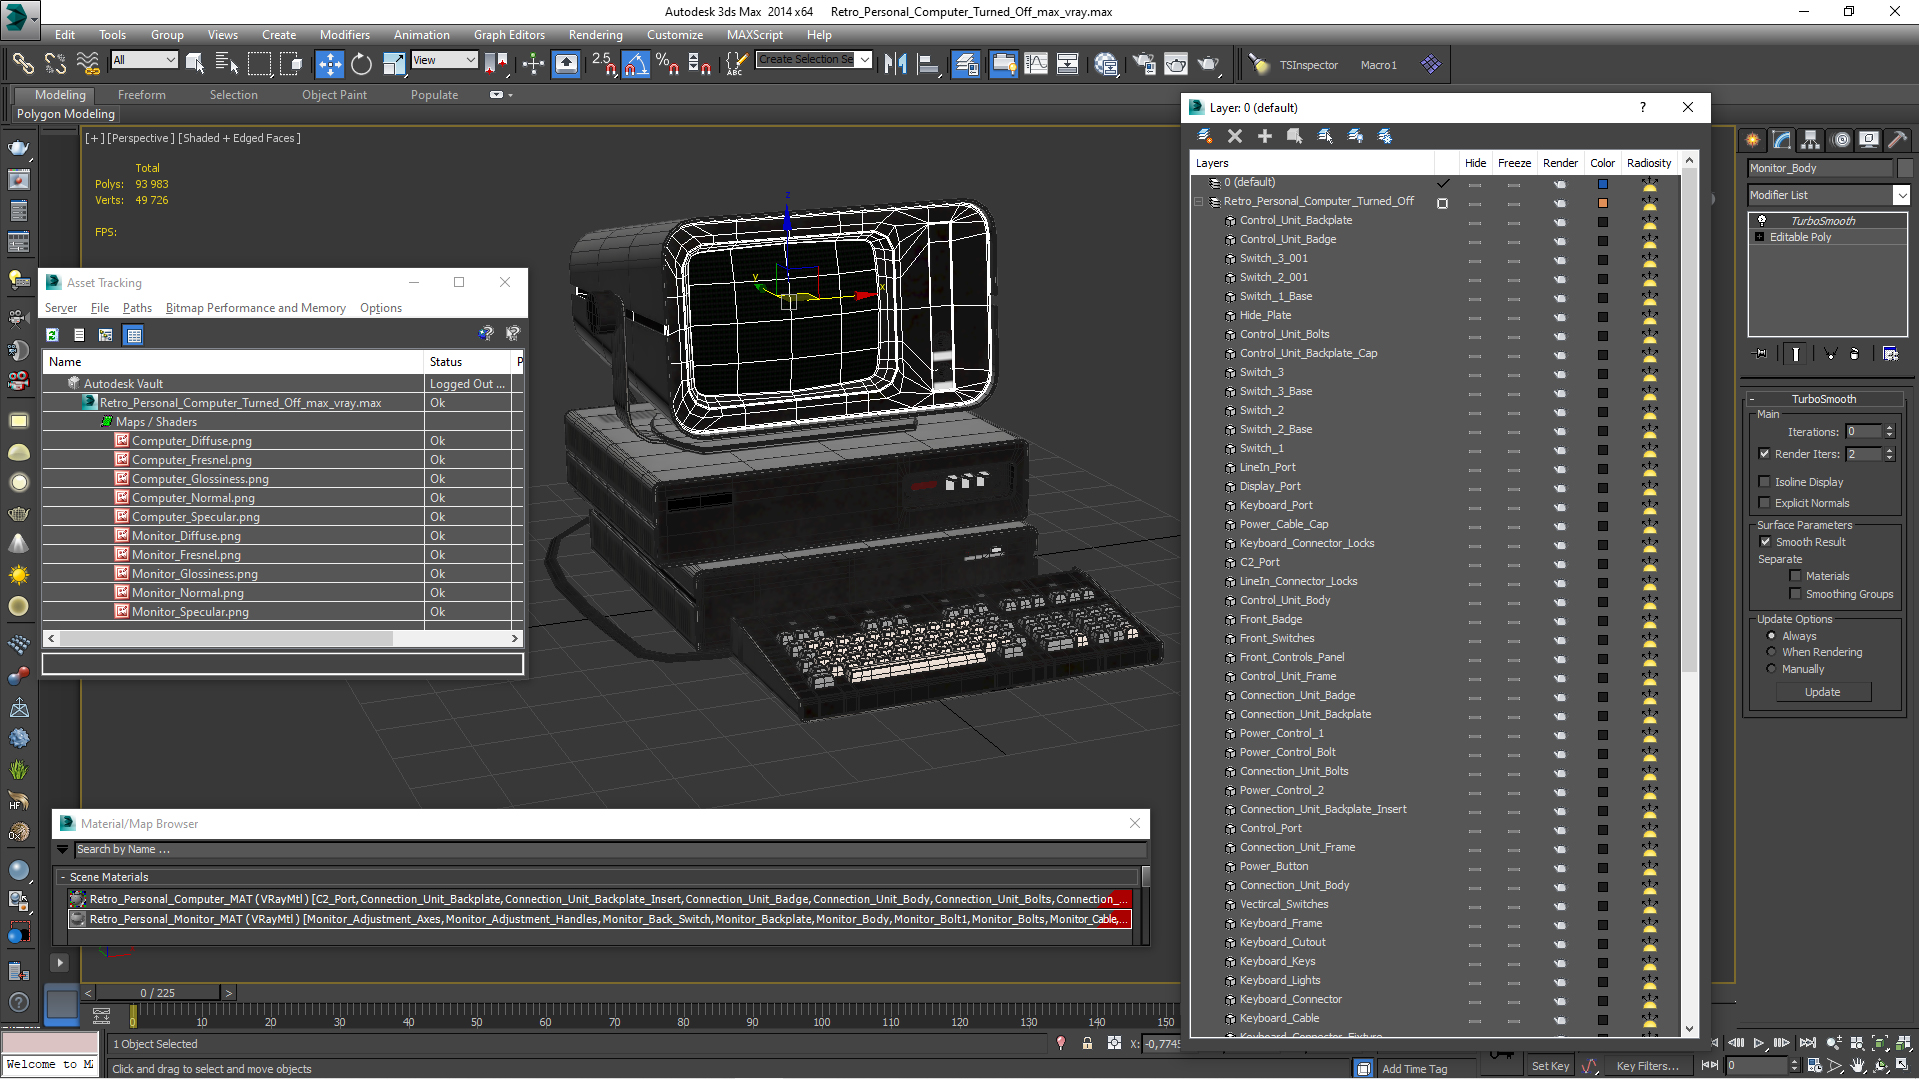Open the reference coordinate View dropdown
This screenshot has height=1080, width=1920.
click(x=469, y=60)
